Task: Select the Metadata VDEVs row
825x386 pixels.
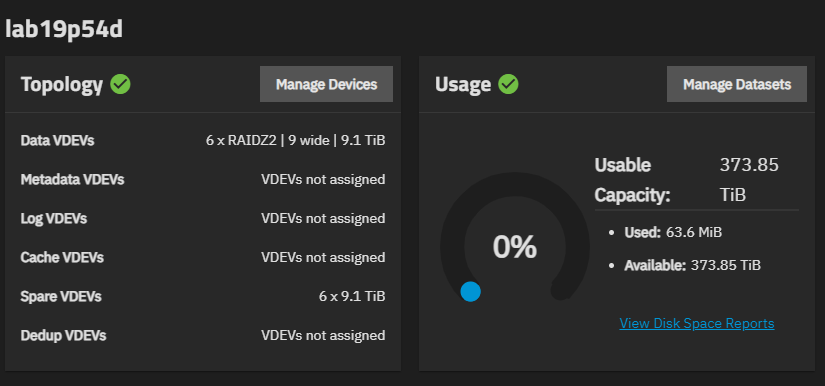Action: click(203, 179)
